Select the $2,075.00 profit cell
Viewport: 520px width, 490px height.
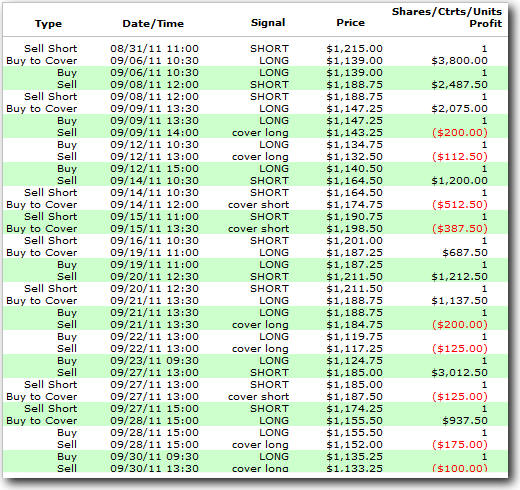tap(459, 109)
